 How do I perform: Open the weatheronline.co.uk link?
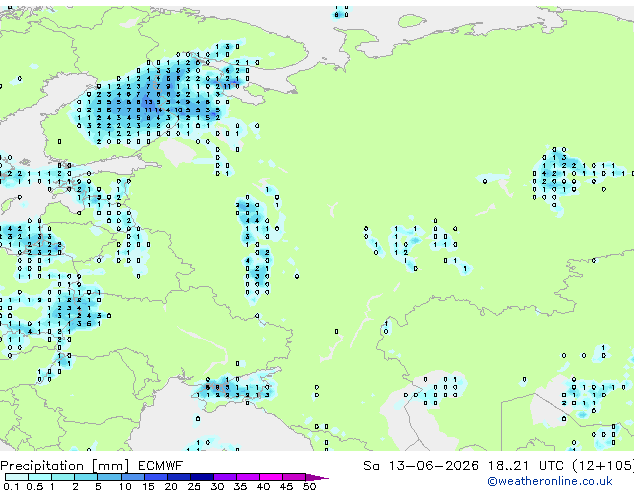550,481
